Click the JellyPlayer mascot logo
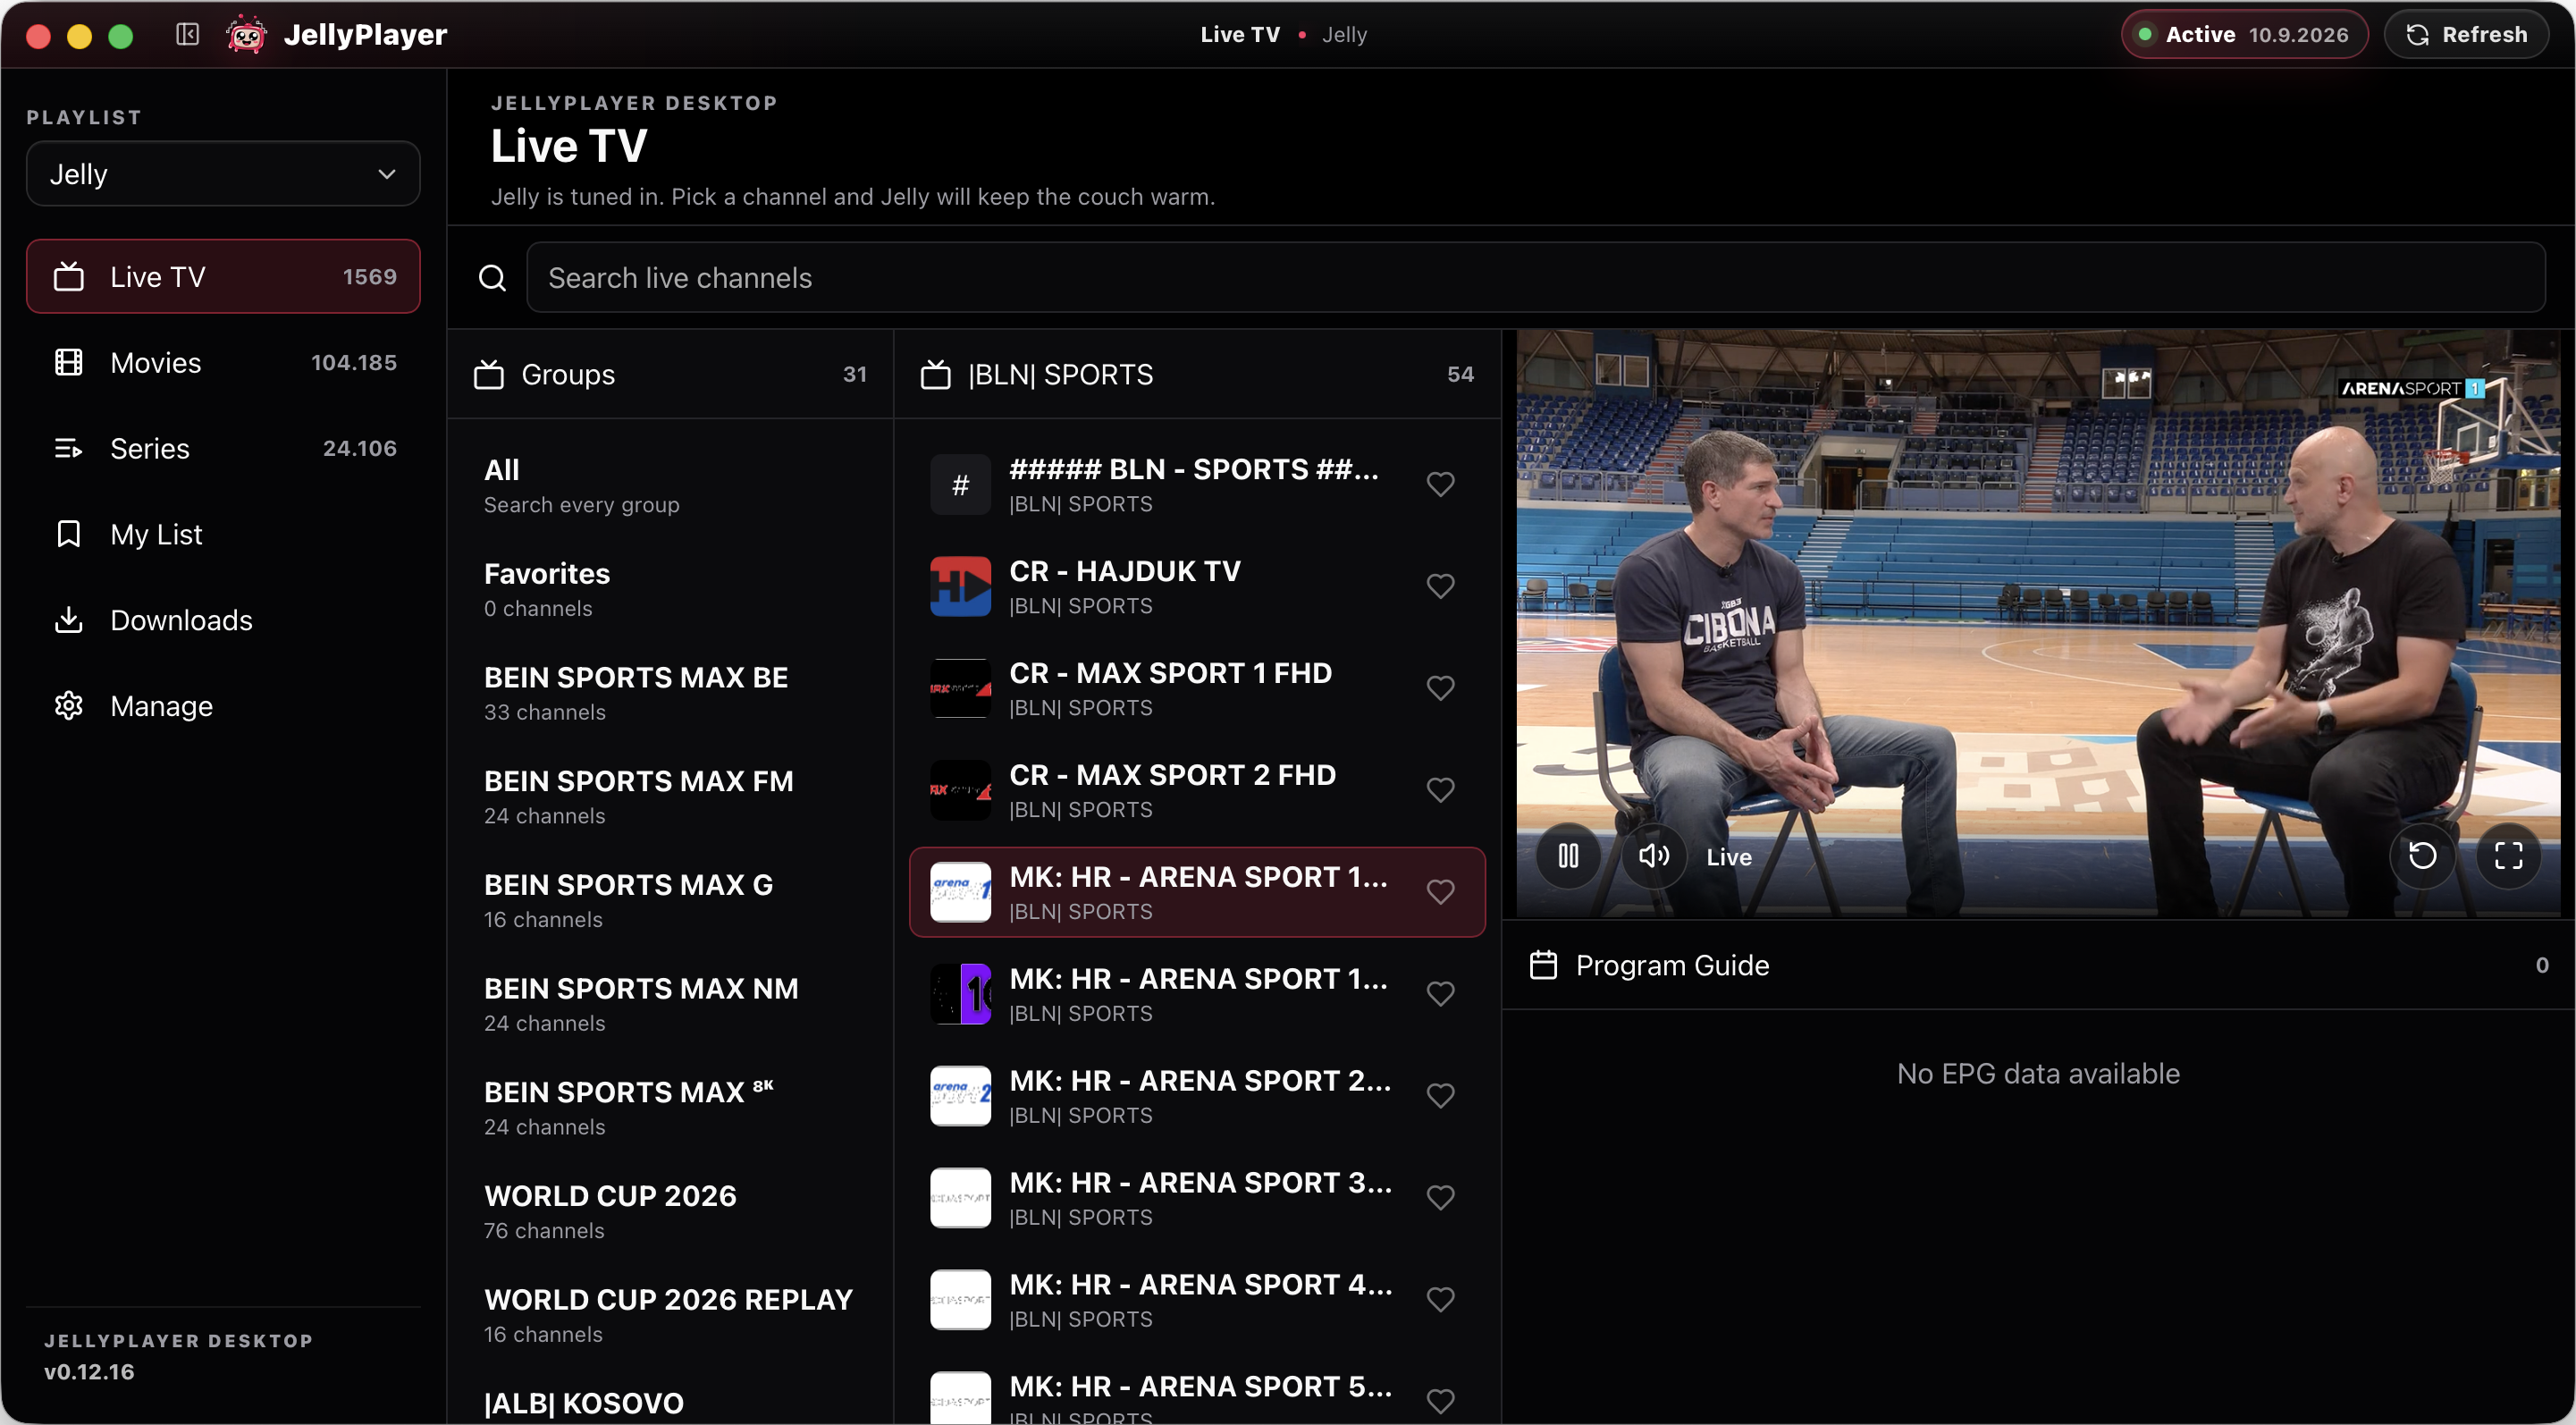Image resolution: width=2576 pixels, height=1425 pixels. click(246, 34)
